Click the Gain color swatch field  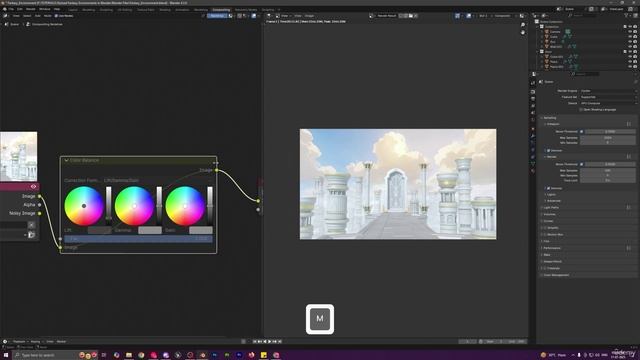click(201, 230)
